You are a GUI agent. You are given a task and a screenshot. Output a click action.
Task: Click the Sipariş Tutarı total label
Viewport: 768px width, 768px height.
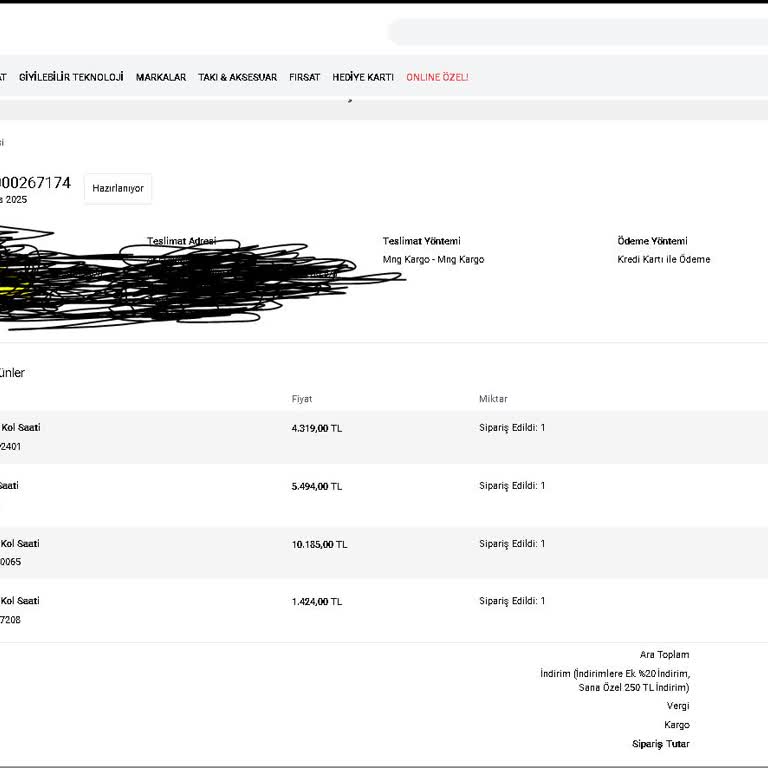pos(660,744)
